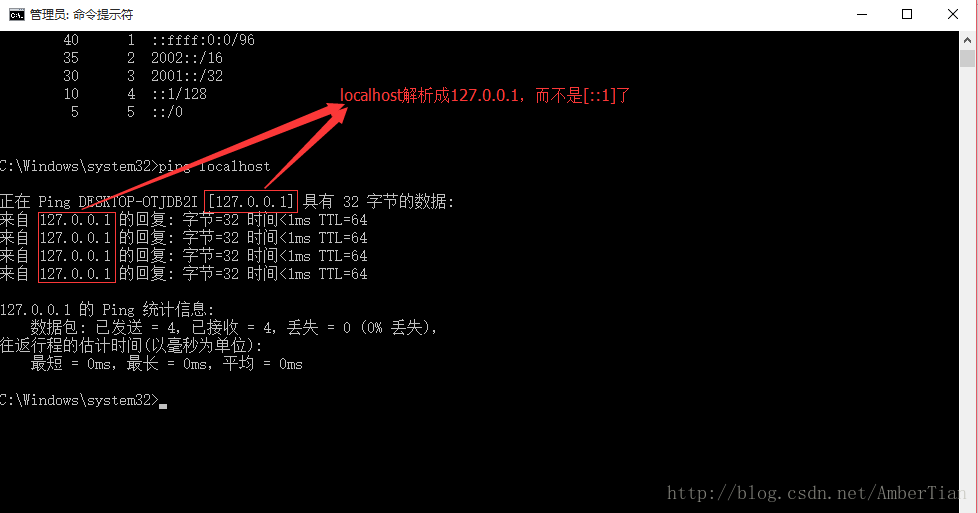
Task: Click the red annotation about localhost resolving to 127.0.0.1
Action: (485, 95)
